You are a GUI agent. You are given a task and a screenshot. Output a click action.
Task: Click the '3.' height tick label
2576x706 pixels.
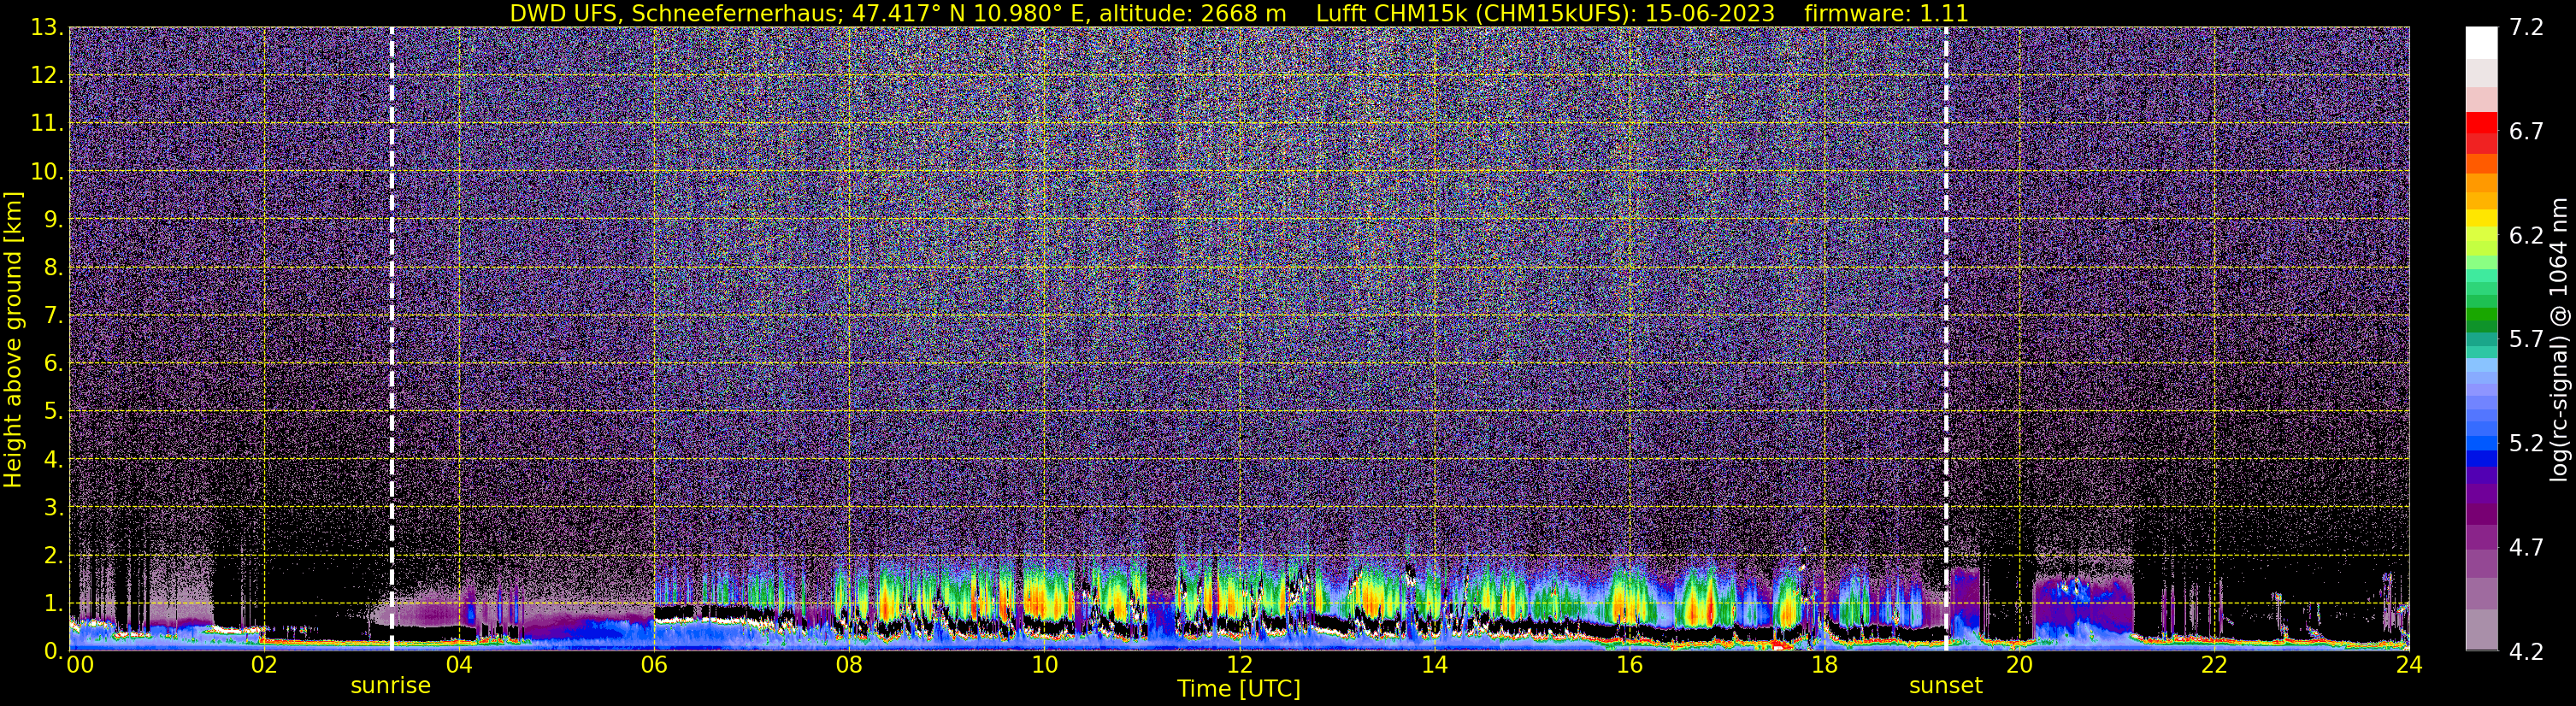[x=52, y=507]
